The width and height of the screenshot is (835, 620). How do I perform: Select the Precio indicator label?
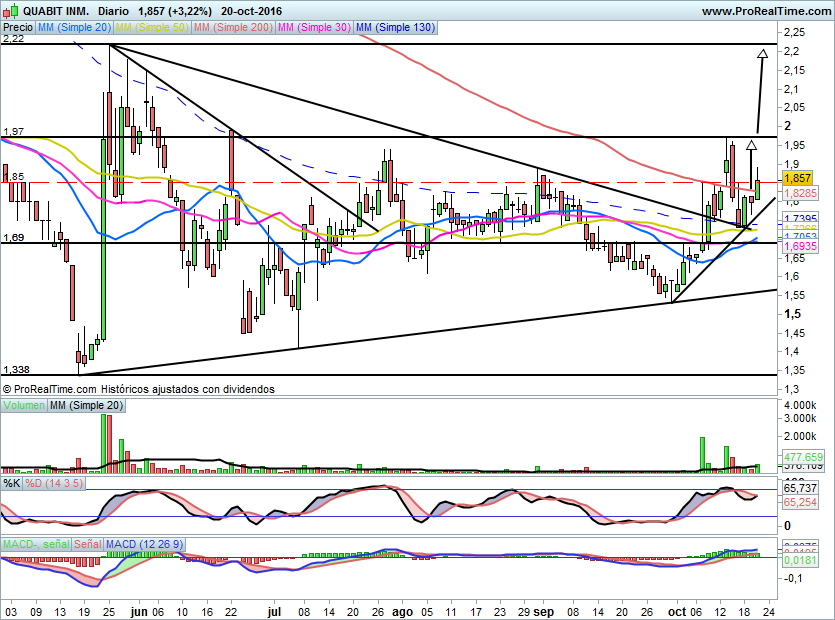click(18, 28)
